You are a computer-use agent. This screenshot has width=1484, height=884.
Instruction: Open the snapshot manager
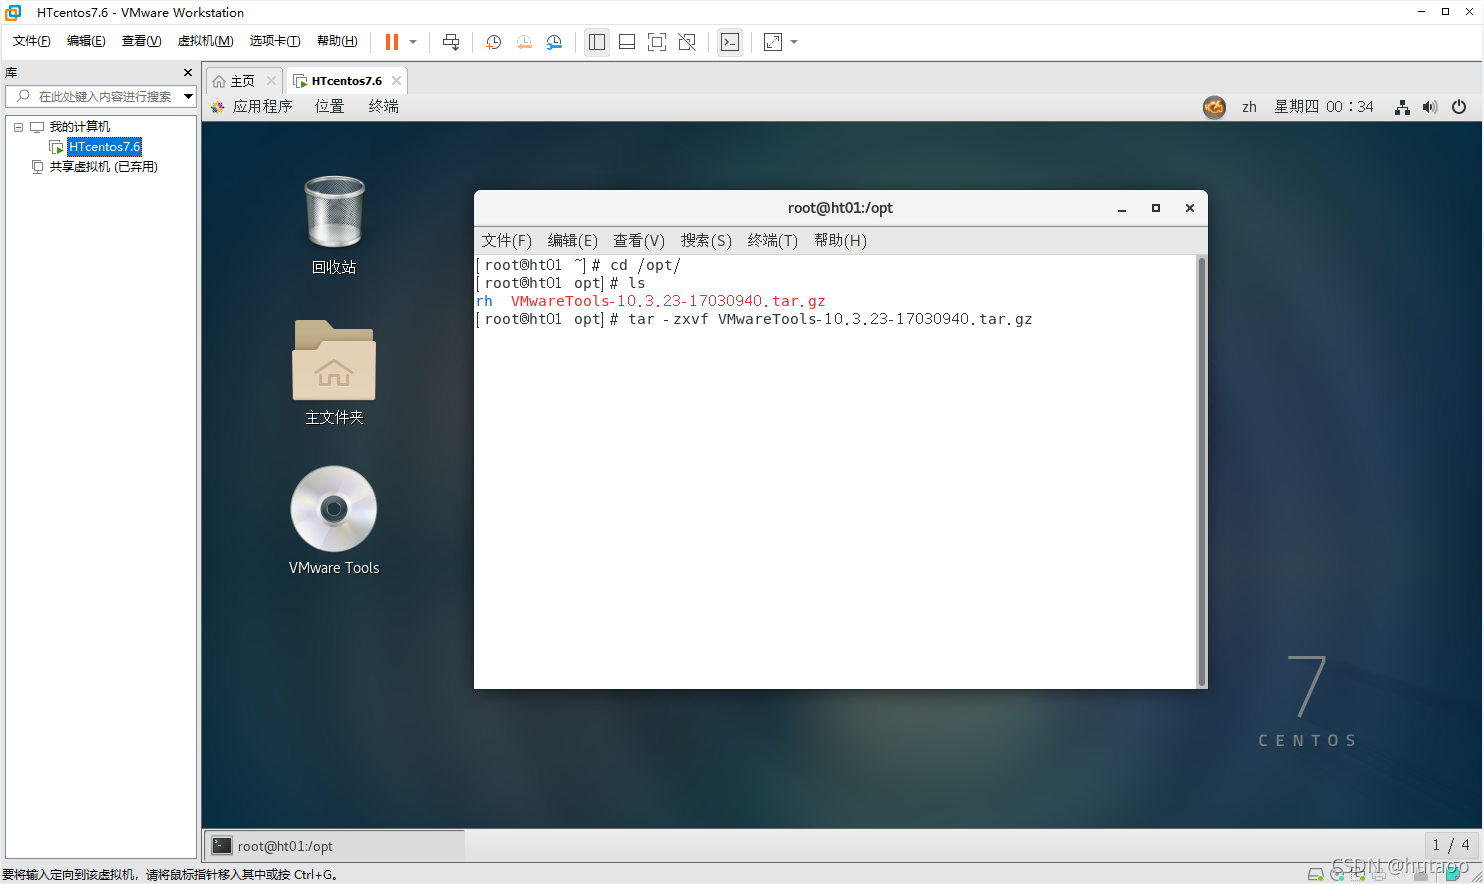tap(554, 42)
